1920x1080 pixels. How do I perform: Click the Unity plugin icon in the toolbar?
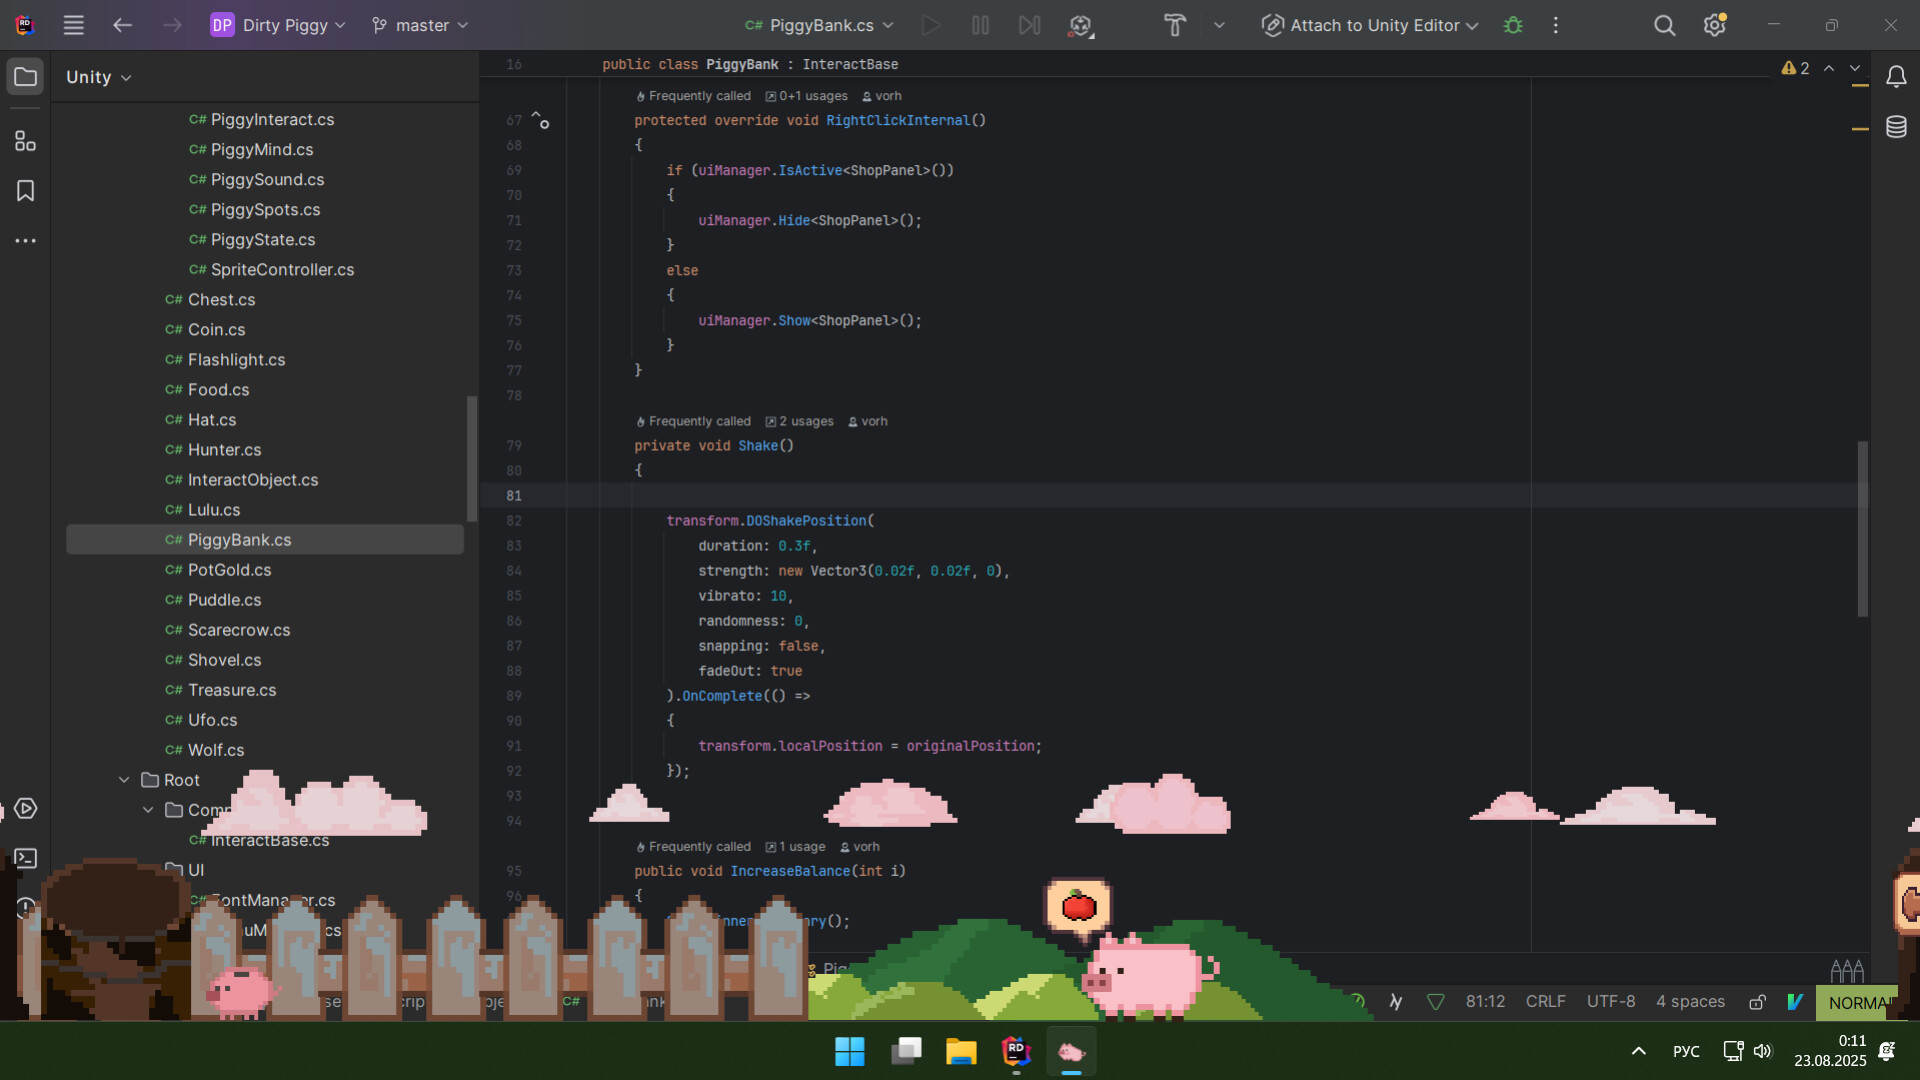(1079, 25)
